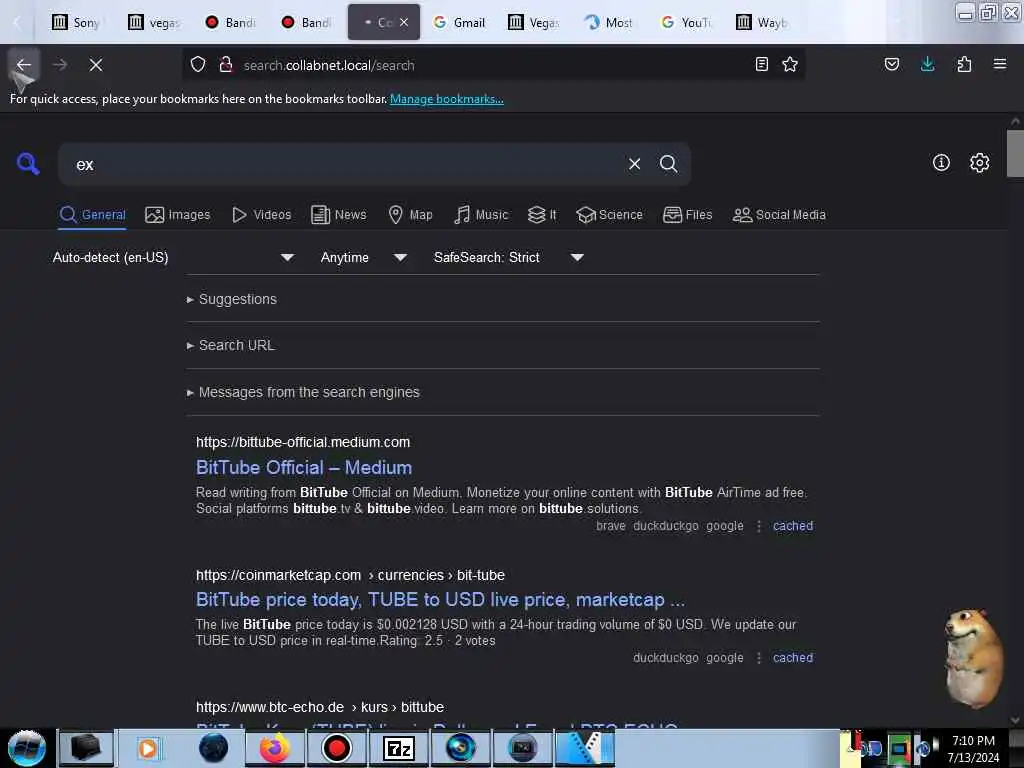This screenshot has width=1024, height=768.
Task: Go back with the browser back arrow
Action: (x=24, y=65)
